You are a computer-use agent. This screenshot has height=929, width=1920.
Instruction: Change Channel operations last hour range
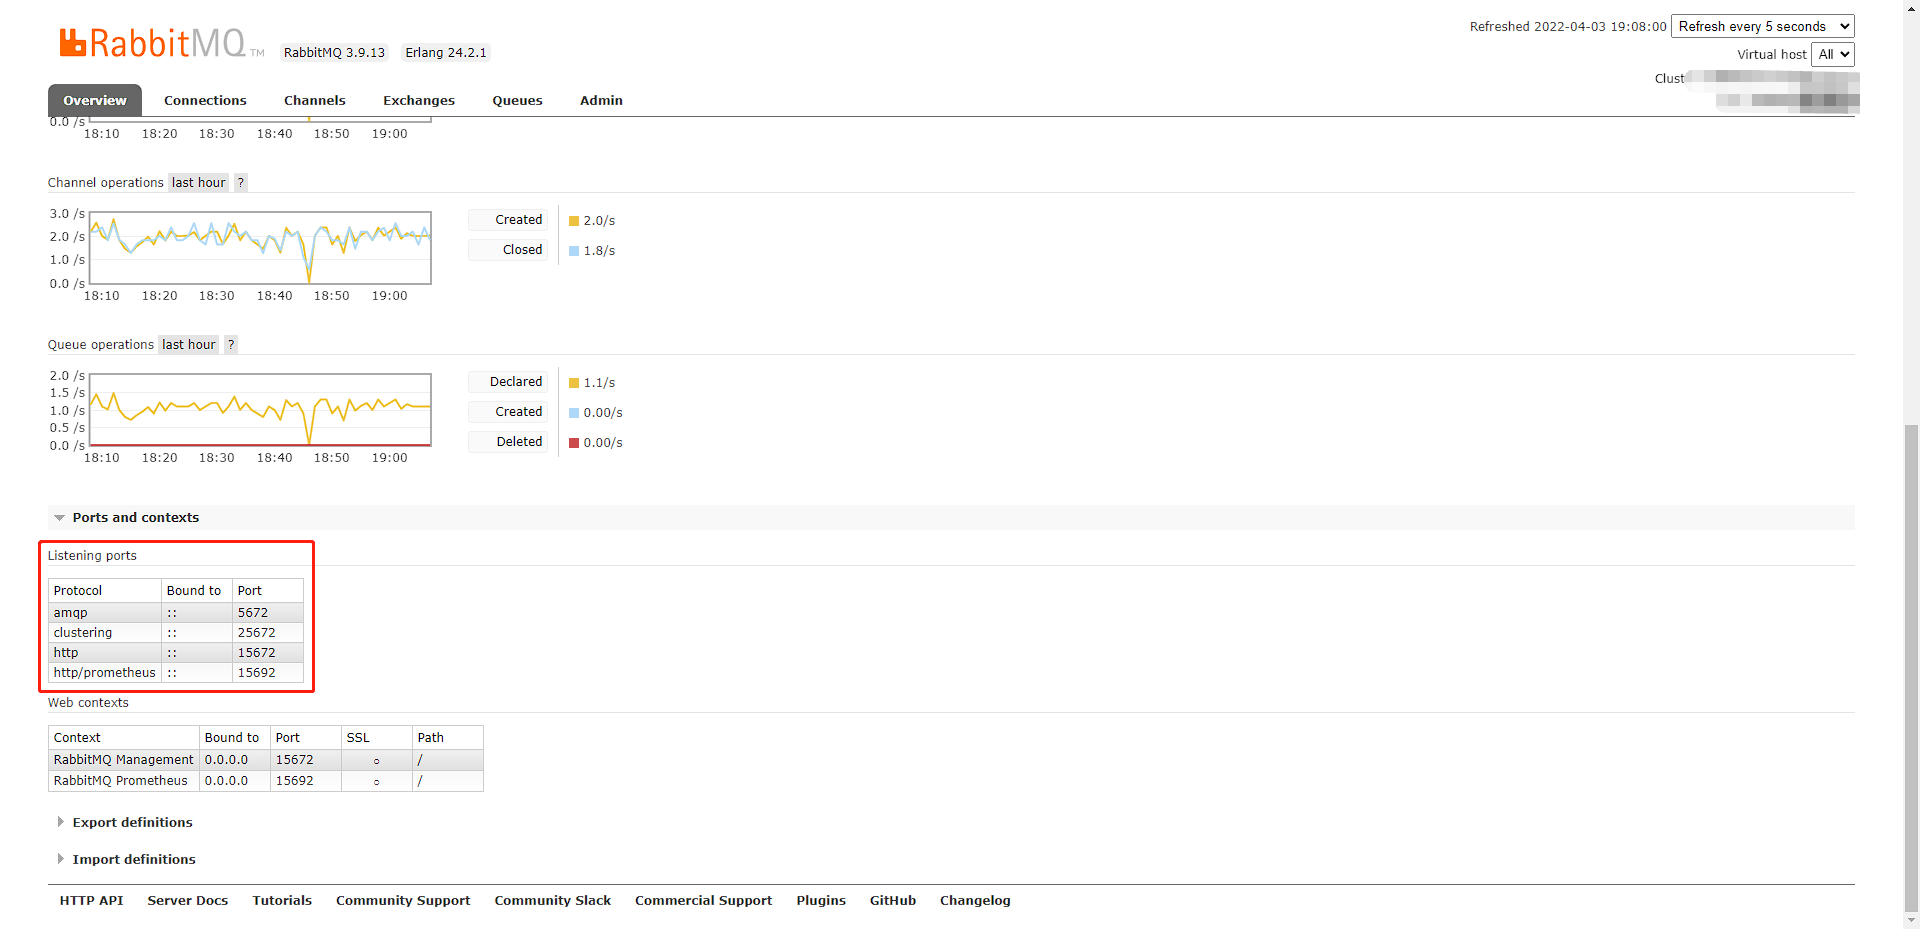coord(198,182)
